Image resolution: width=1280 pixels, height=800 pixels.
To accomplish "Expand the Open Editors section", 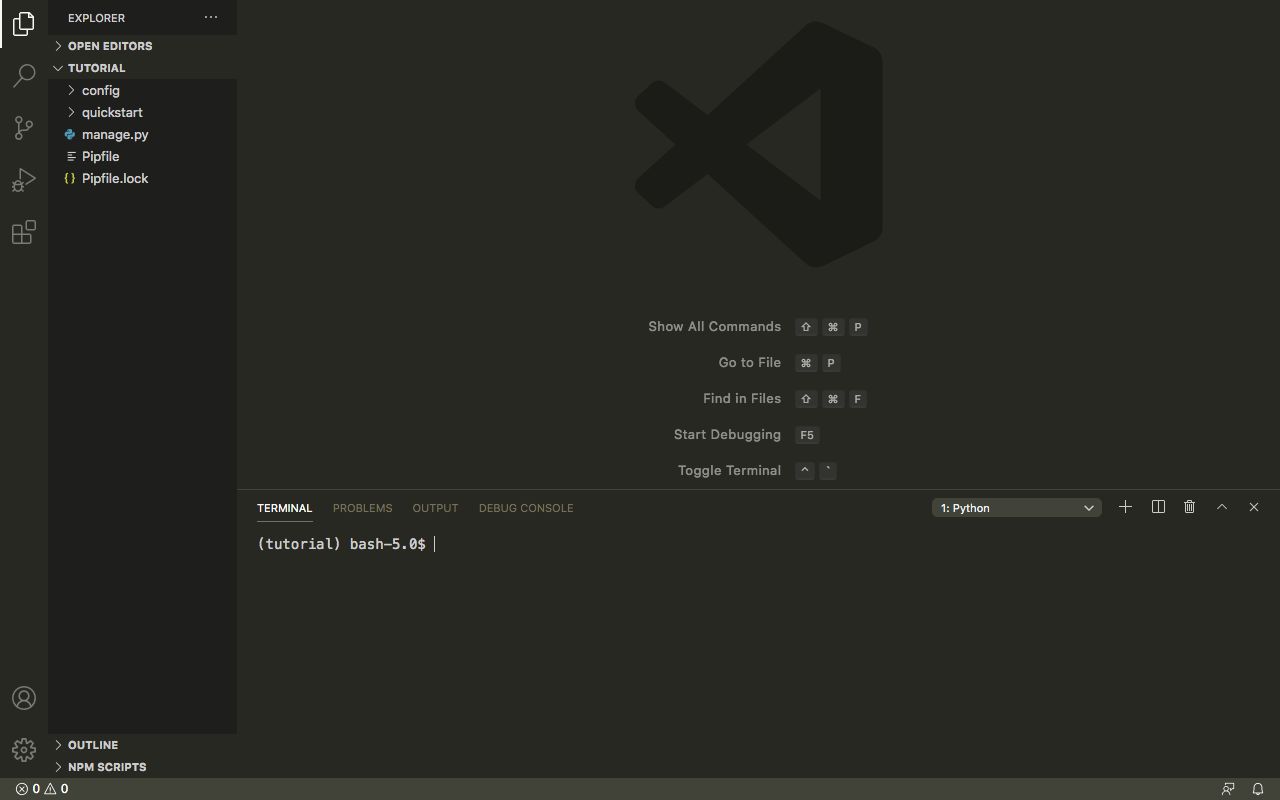I will click(x=142, y=46).
